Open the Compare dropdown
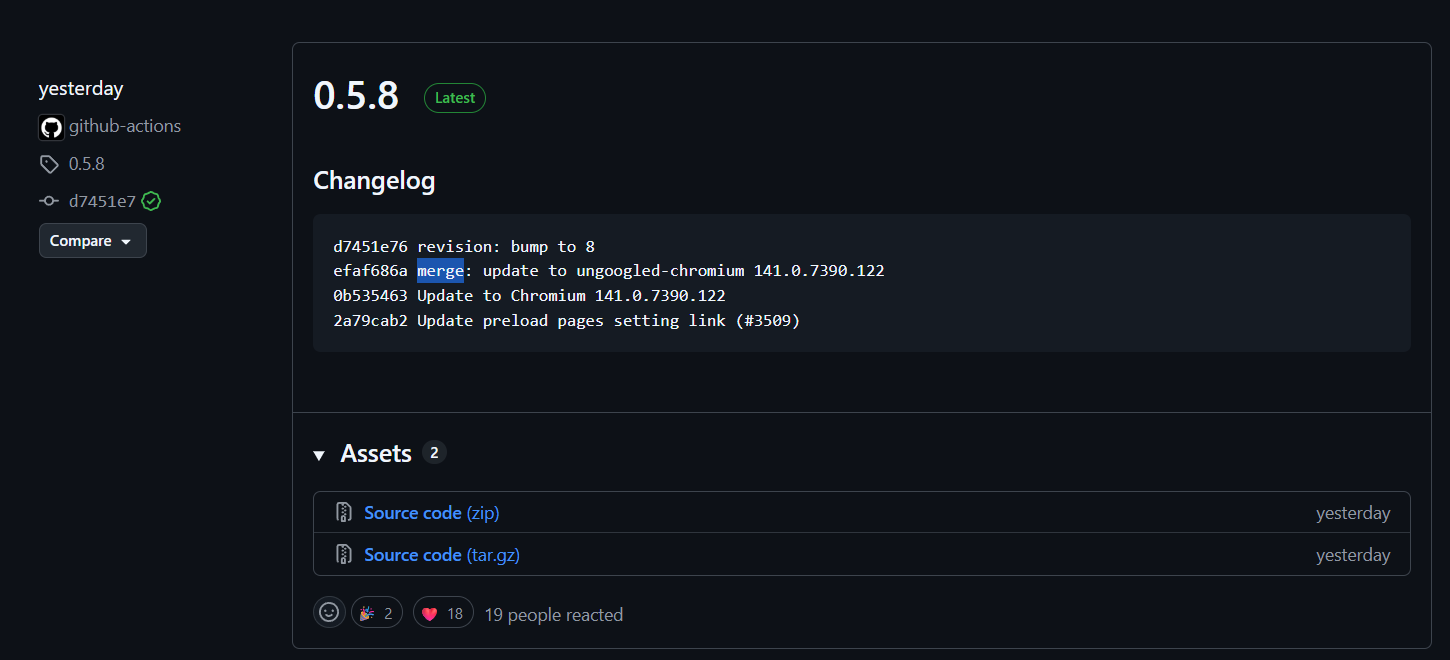The width and height of the screenshot is (1450, 660). 92,241
